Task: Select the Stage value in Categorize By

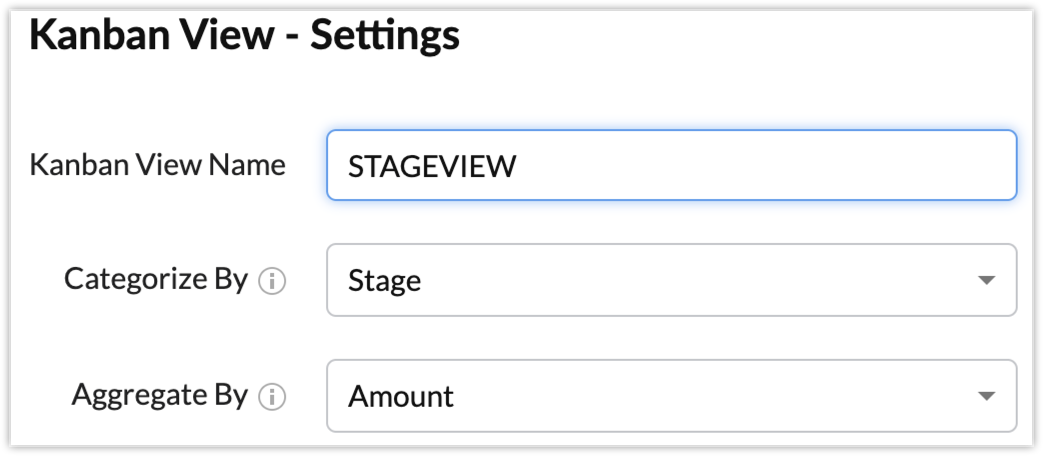Action: click(x=384, y=281)
